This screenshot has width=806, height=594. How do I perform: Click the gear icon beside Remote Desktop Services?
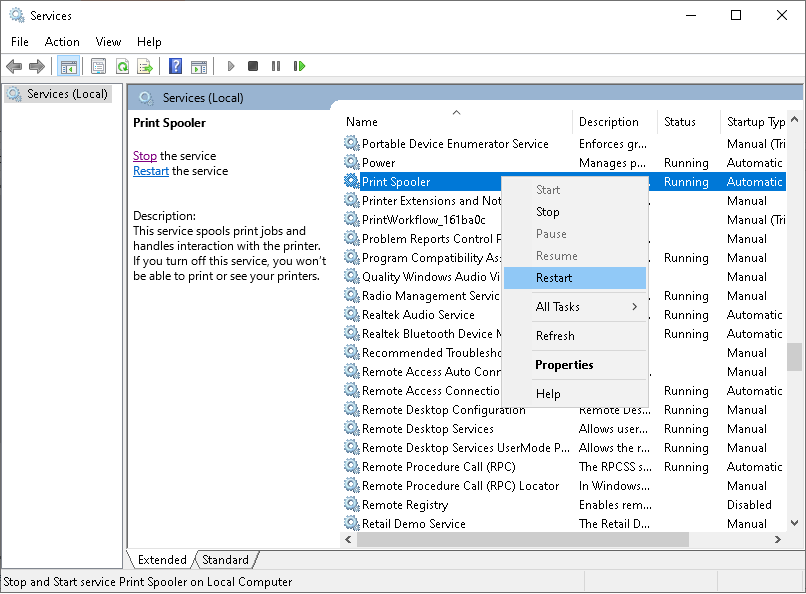click(352, 429)
